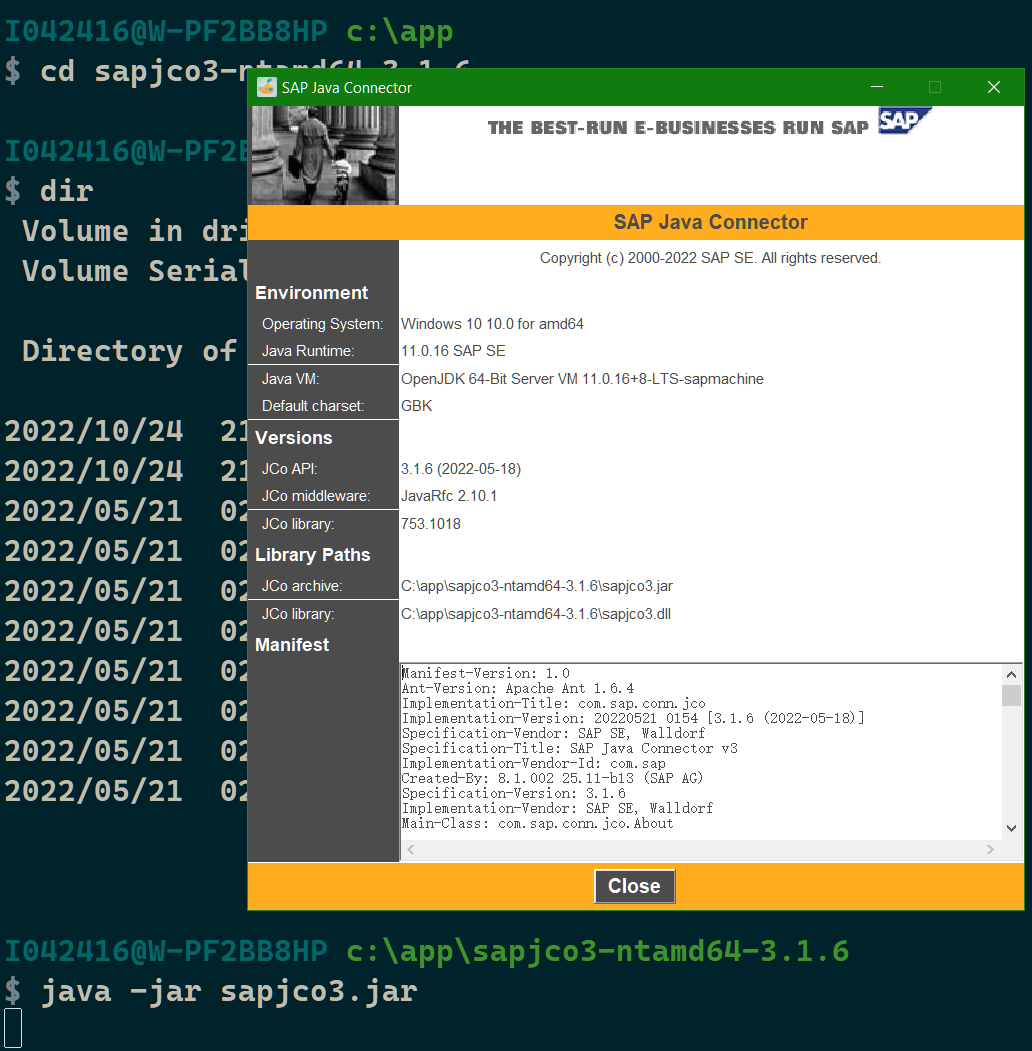1032x1051 pixels.
Task: Click the 'Default charset:' label
Action: tap(313, 406)
